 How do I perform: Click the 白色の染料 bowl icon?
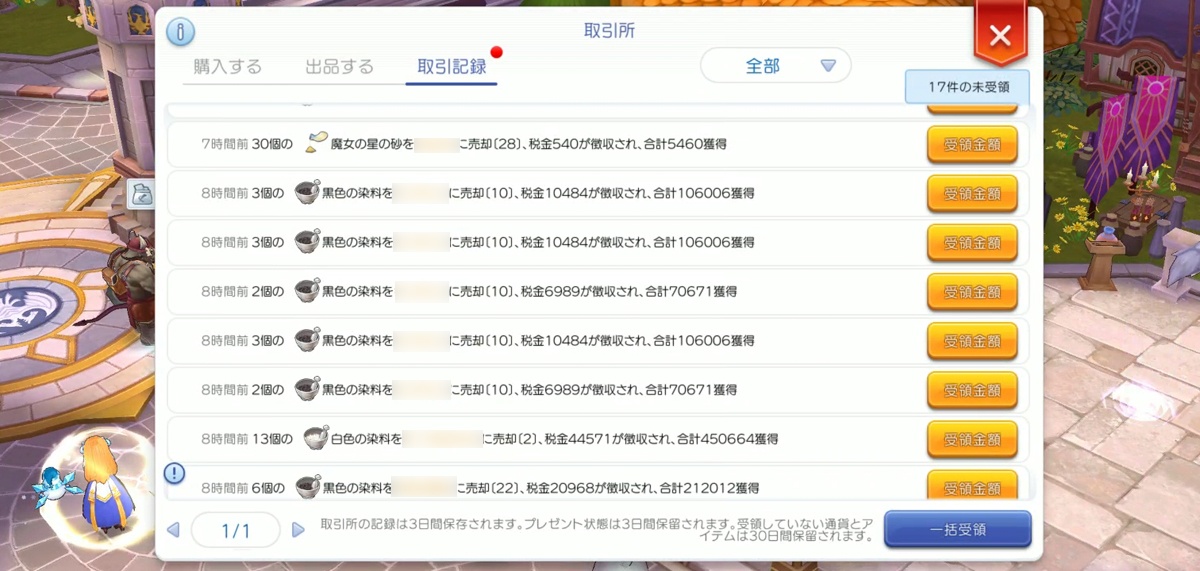[316, 438]
